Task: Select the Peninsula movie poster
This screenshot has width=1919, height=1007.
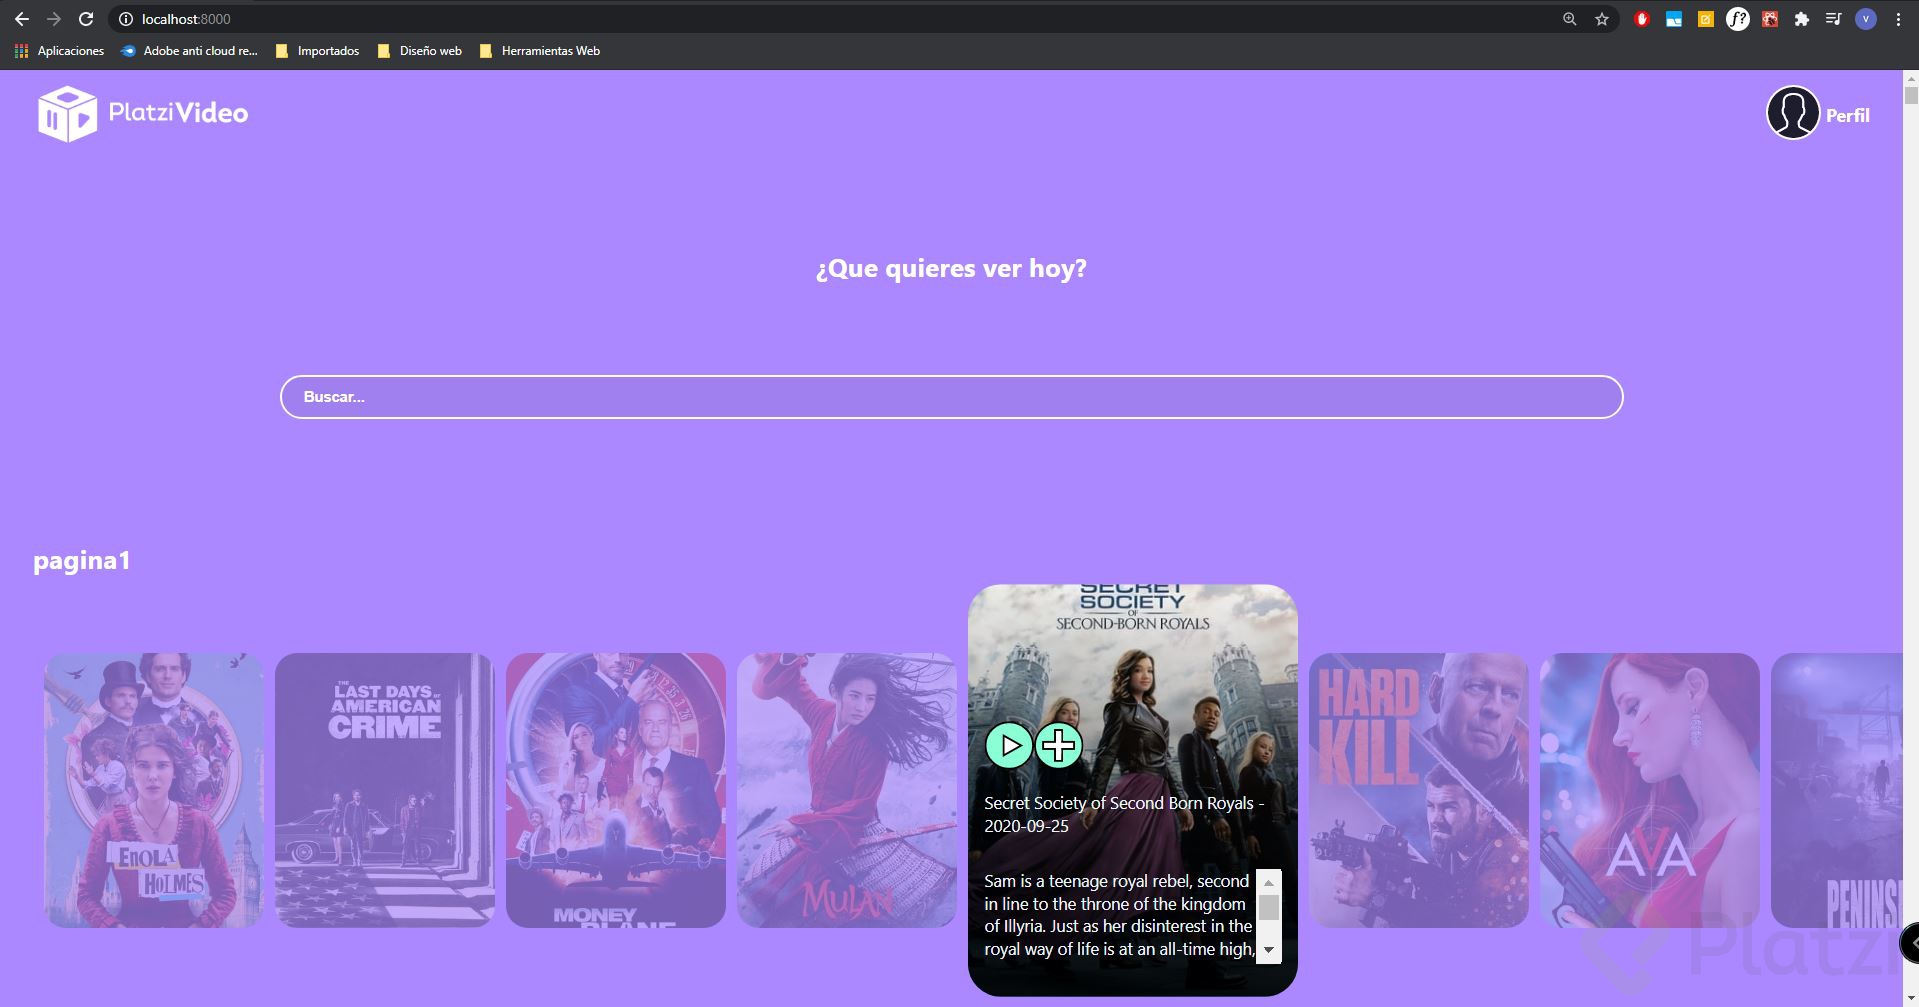Action: [1837, 790]
